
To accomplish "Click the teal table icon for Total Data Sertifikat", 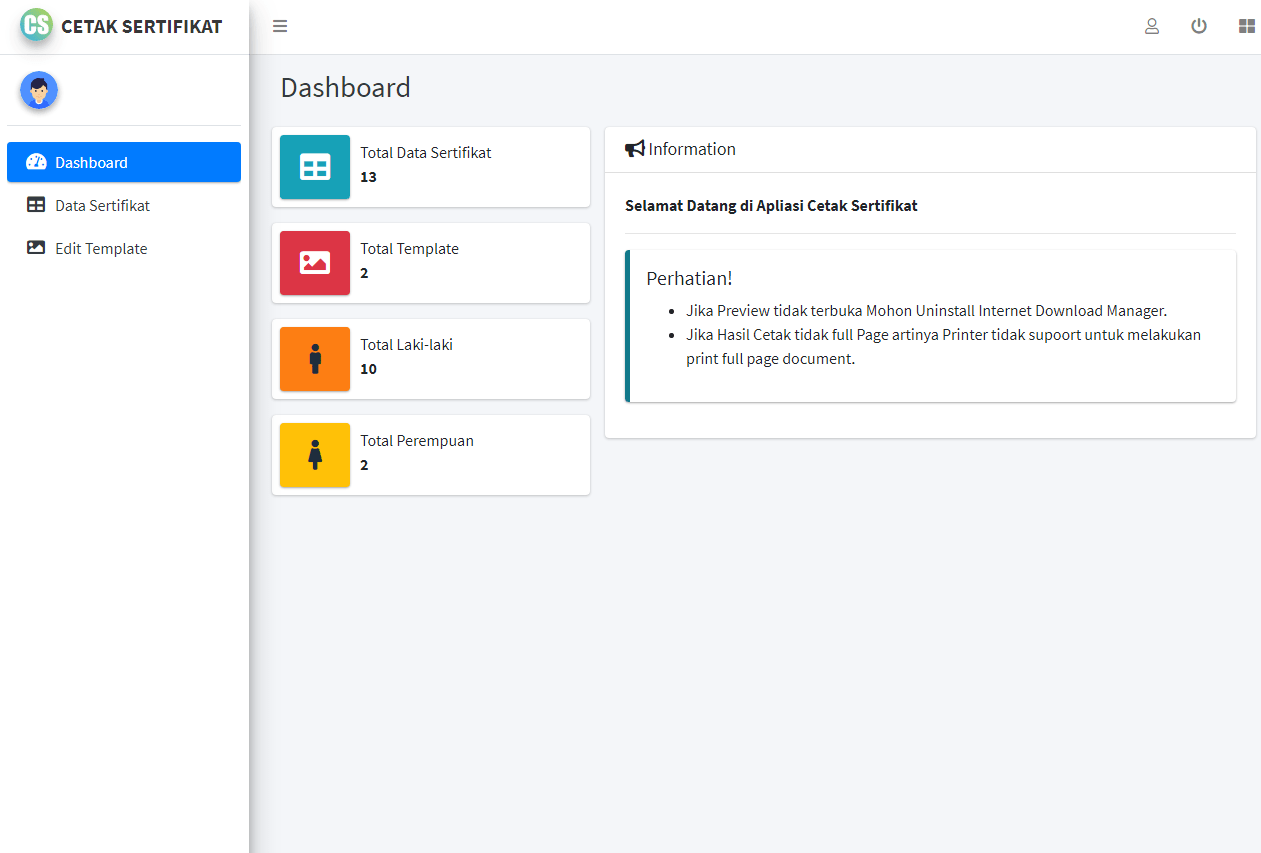I will 315,167.
